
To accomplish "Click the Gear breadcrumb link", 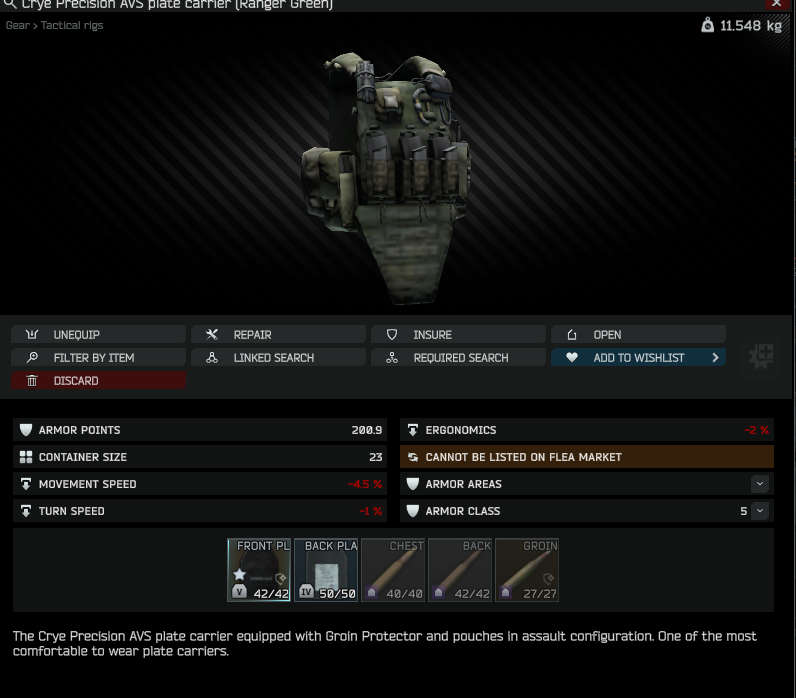I will pos(18,25).
